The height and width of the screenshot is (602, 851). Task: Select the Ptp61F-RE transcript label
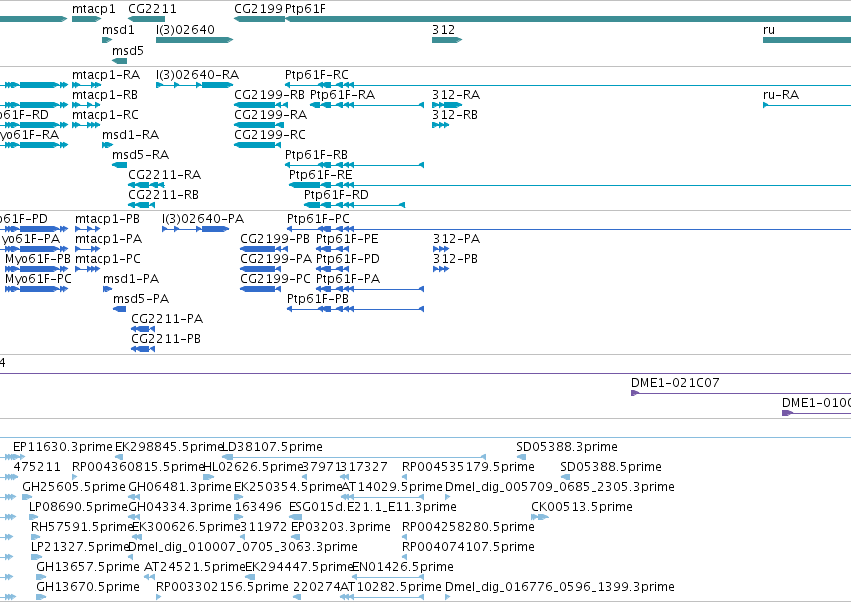[320, 175]
